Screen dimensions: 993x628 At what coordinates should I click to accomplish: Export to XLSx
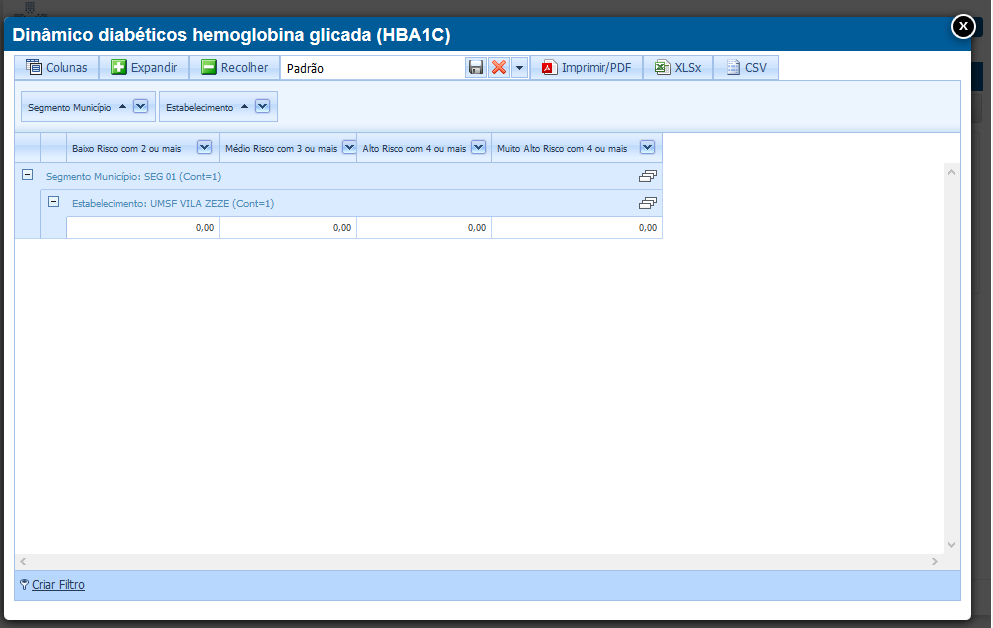coord(678,68)
